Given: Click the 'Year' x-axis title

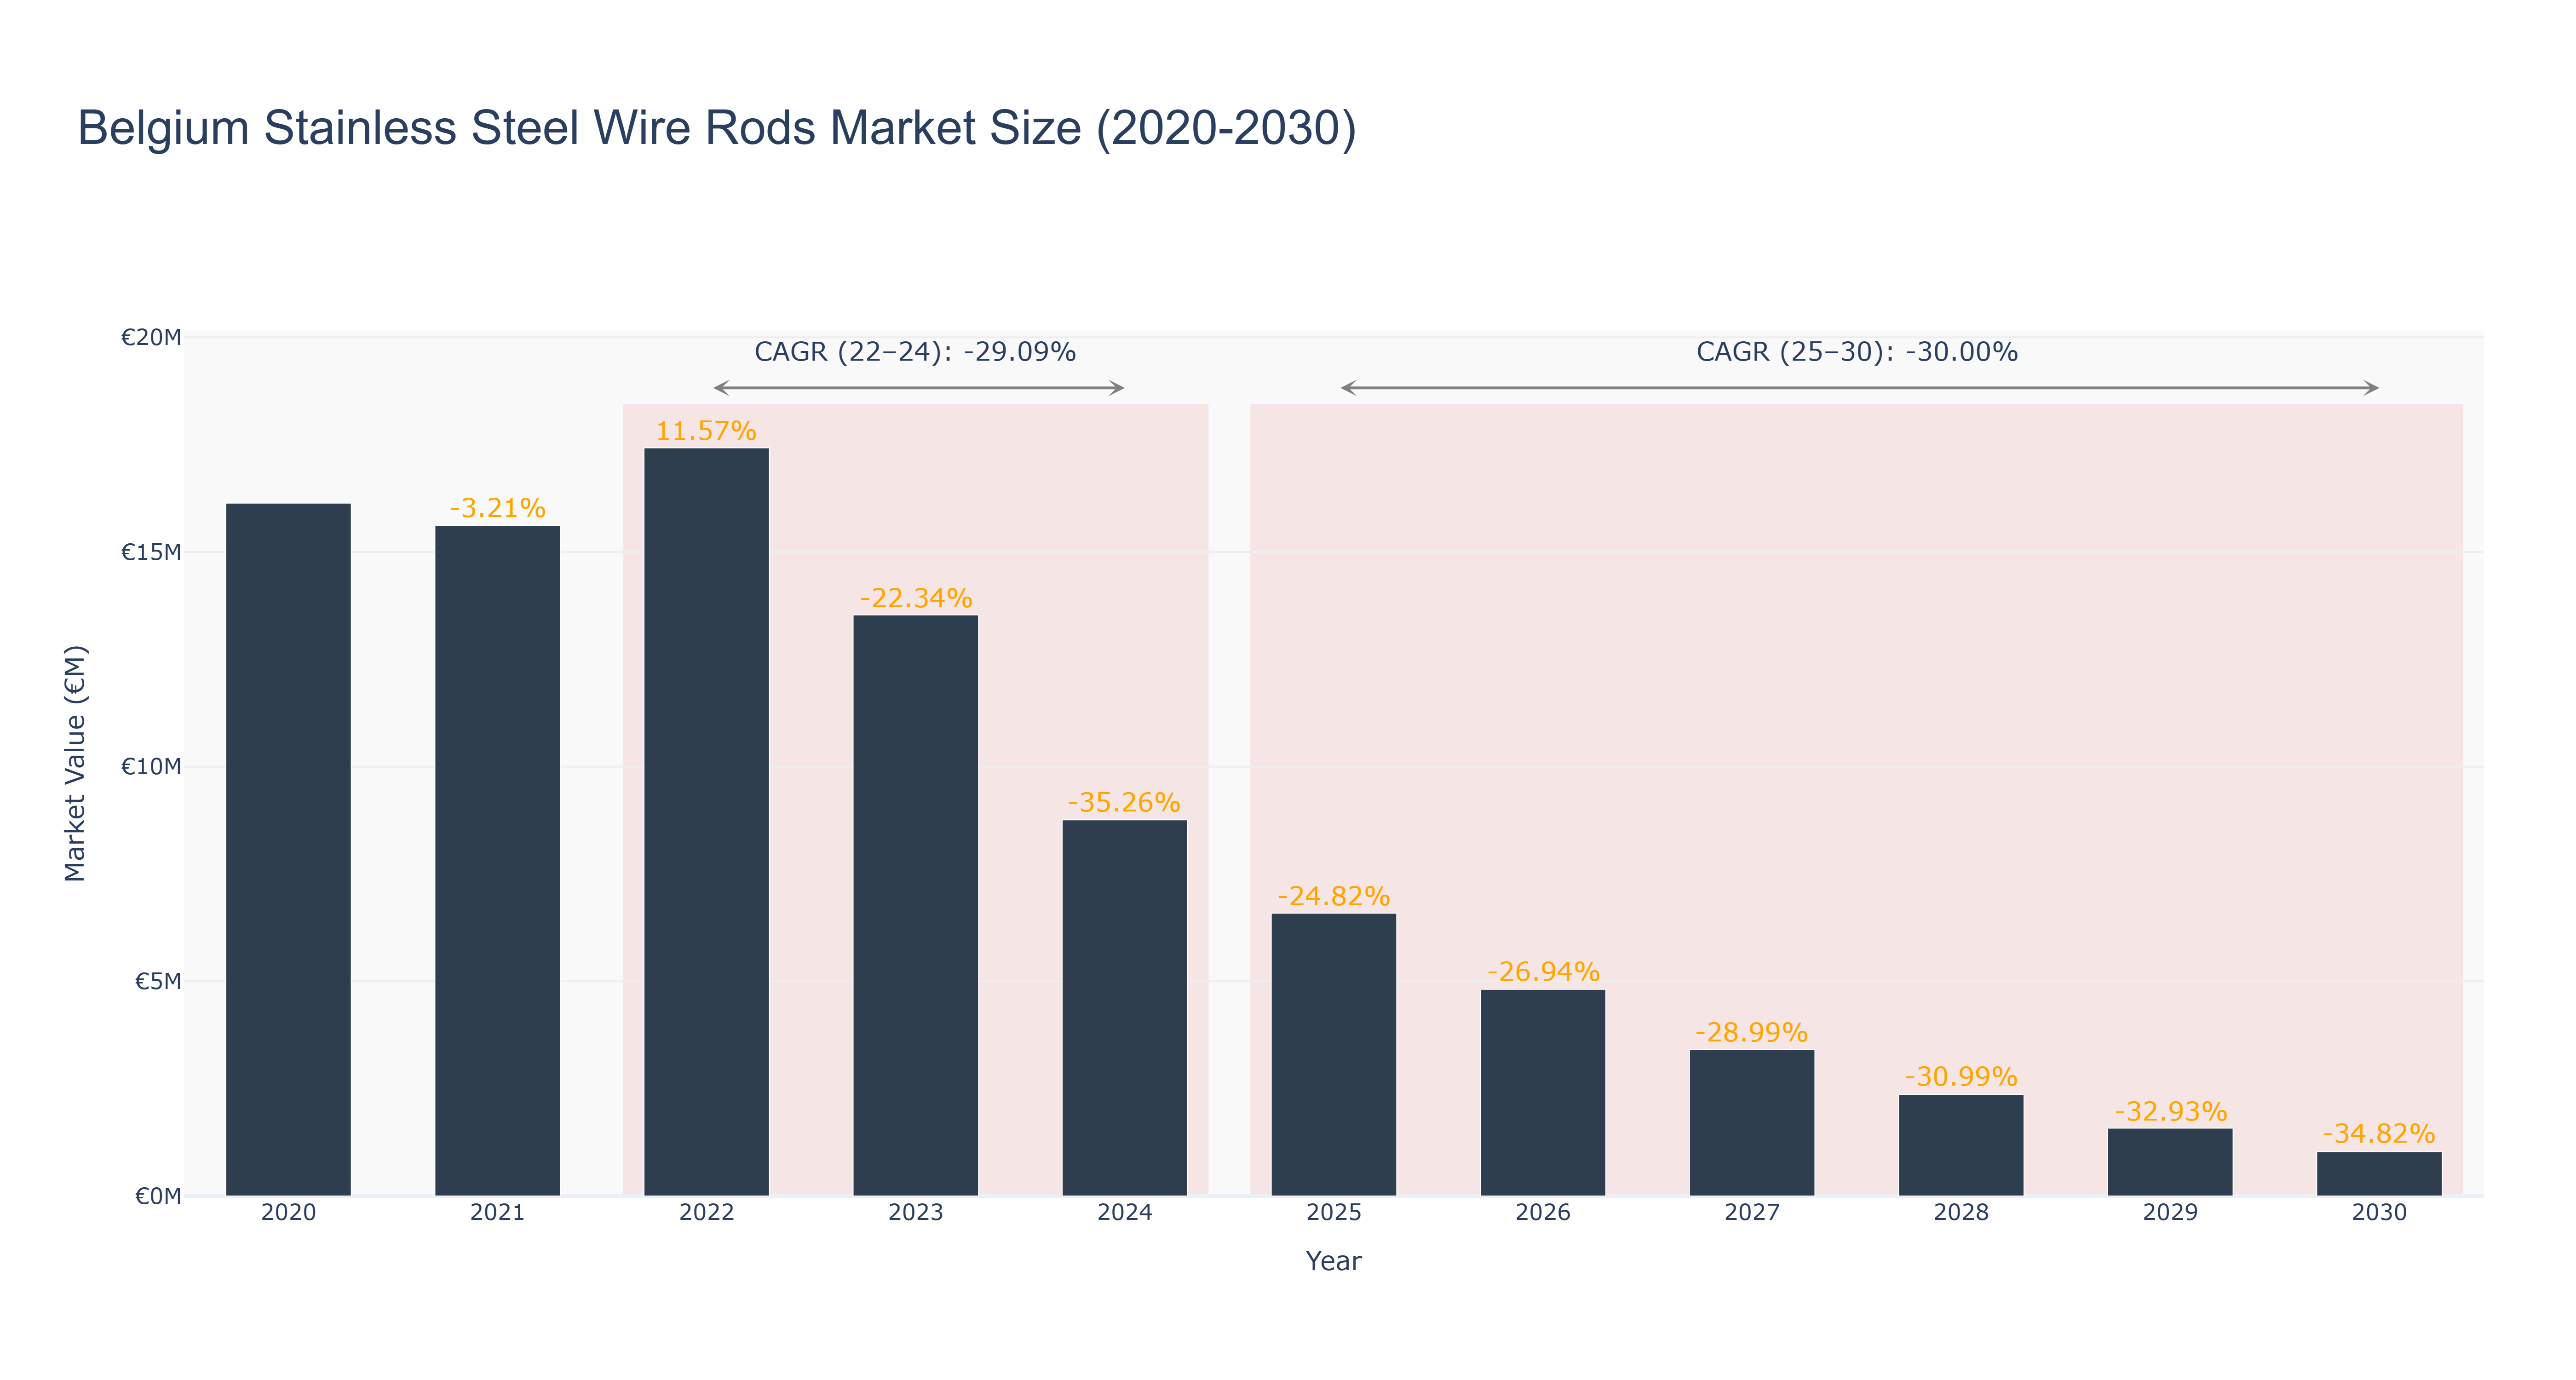Looking at the screenshot, I should [1333, 1261].
